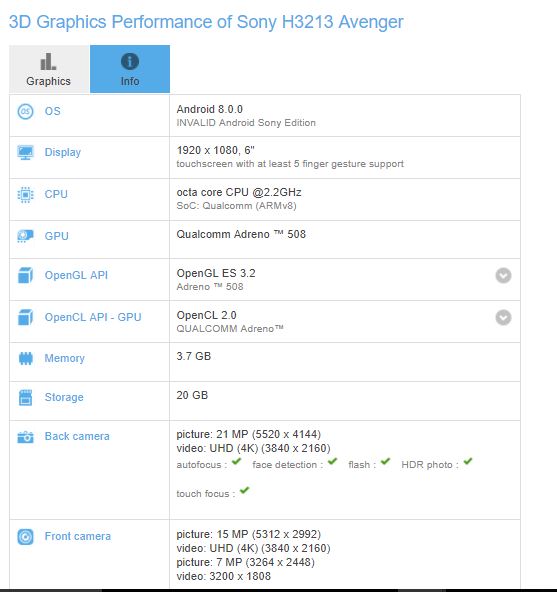Click the info circle icon on Info tab

pyautogui.click(x=130, y=61)
